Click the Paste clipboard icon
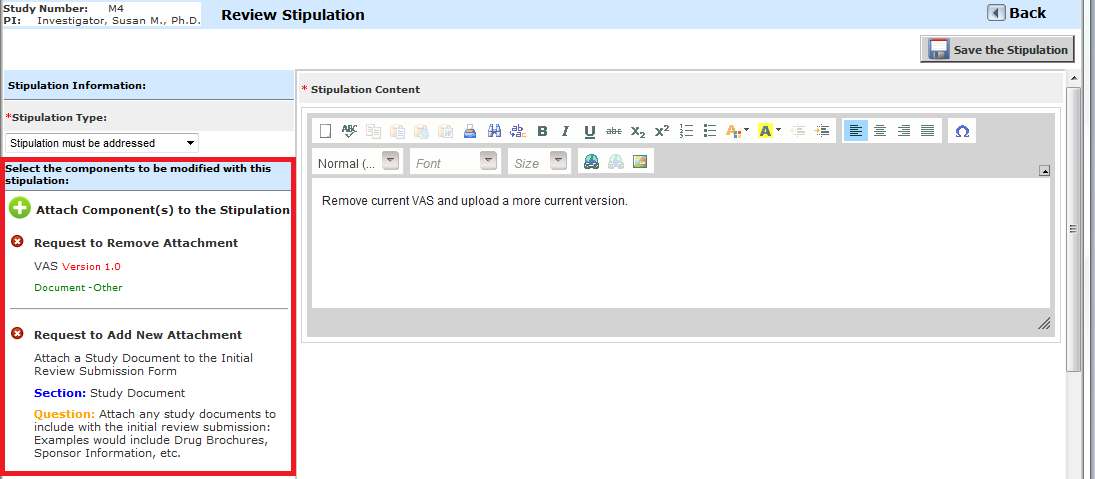Viewport: 1095px width, 479px height. tap(397, 131)
